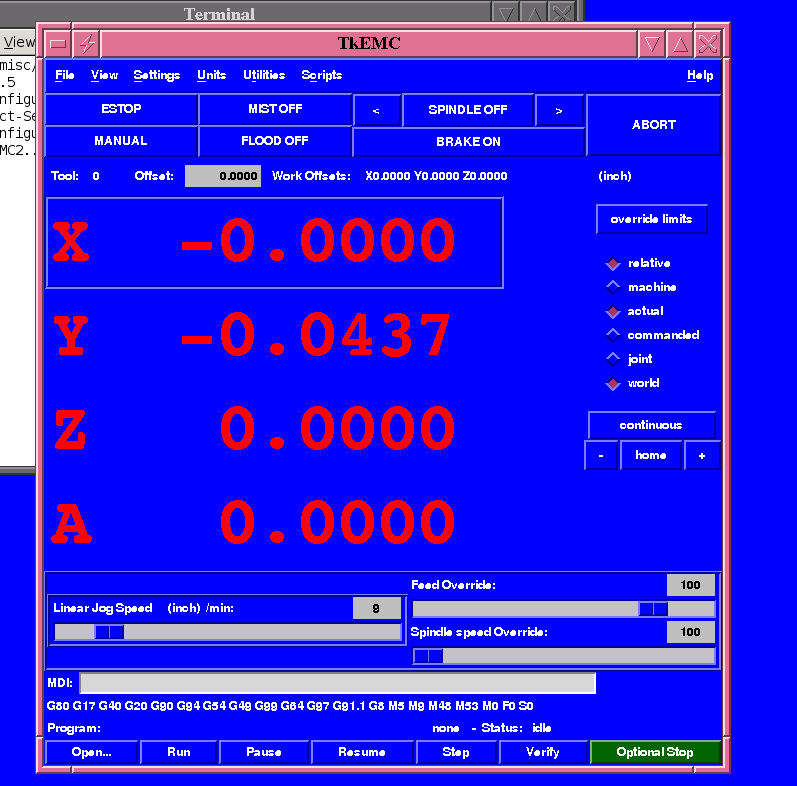The width and height of the screenshot is (797, 786).
Task: Select the relative coordinates radio button
Action: click(x=613, y=264)
